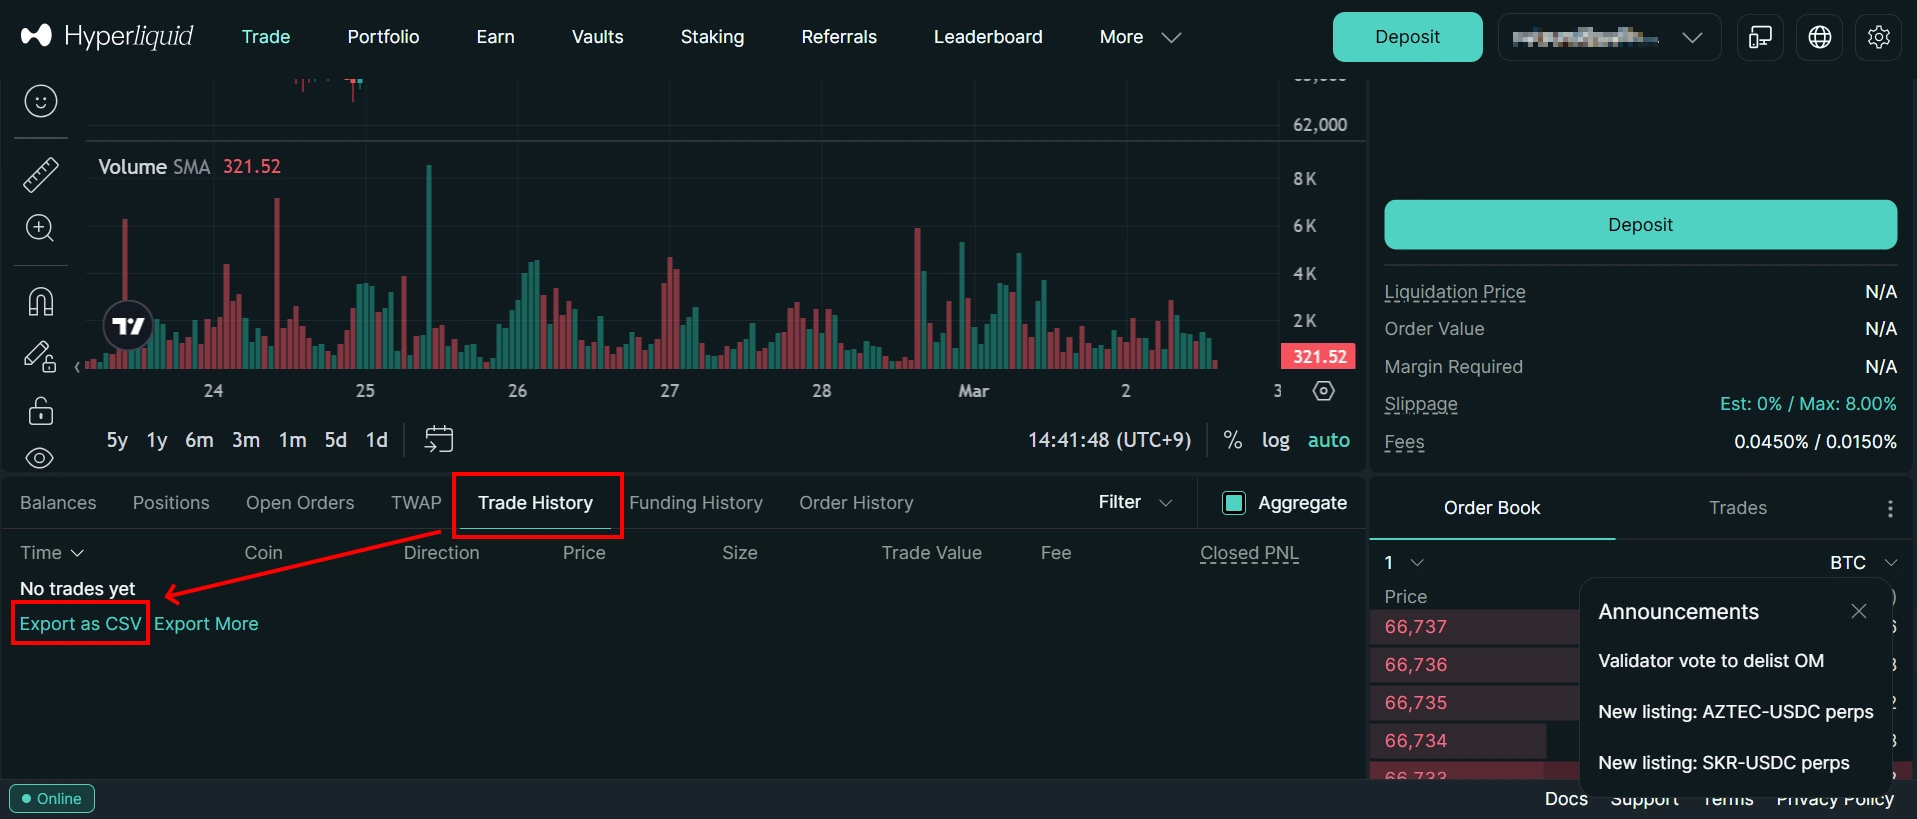Open the Referrals page
Viewport: 1917px width, 819px height.
point(839,37)
